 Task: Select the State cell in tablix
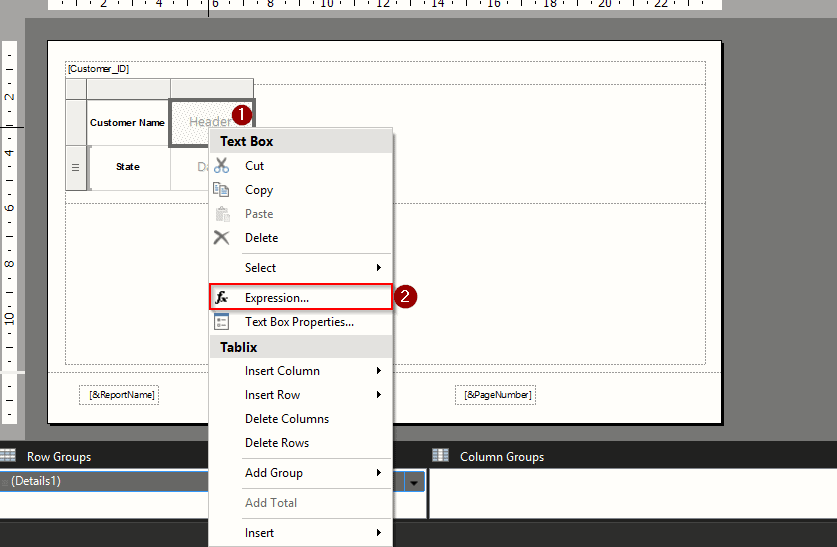(127, 167)
